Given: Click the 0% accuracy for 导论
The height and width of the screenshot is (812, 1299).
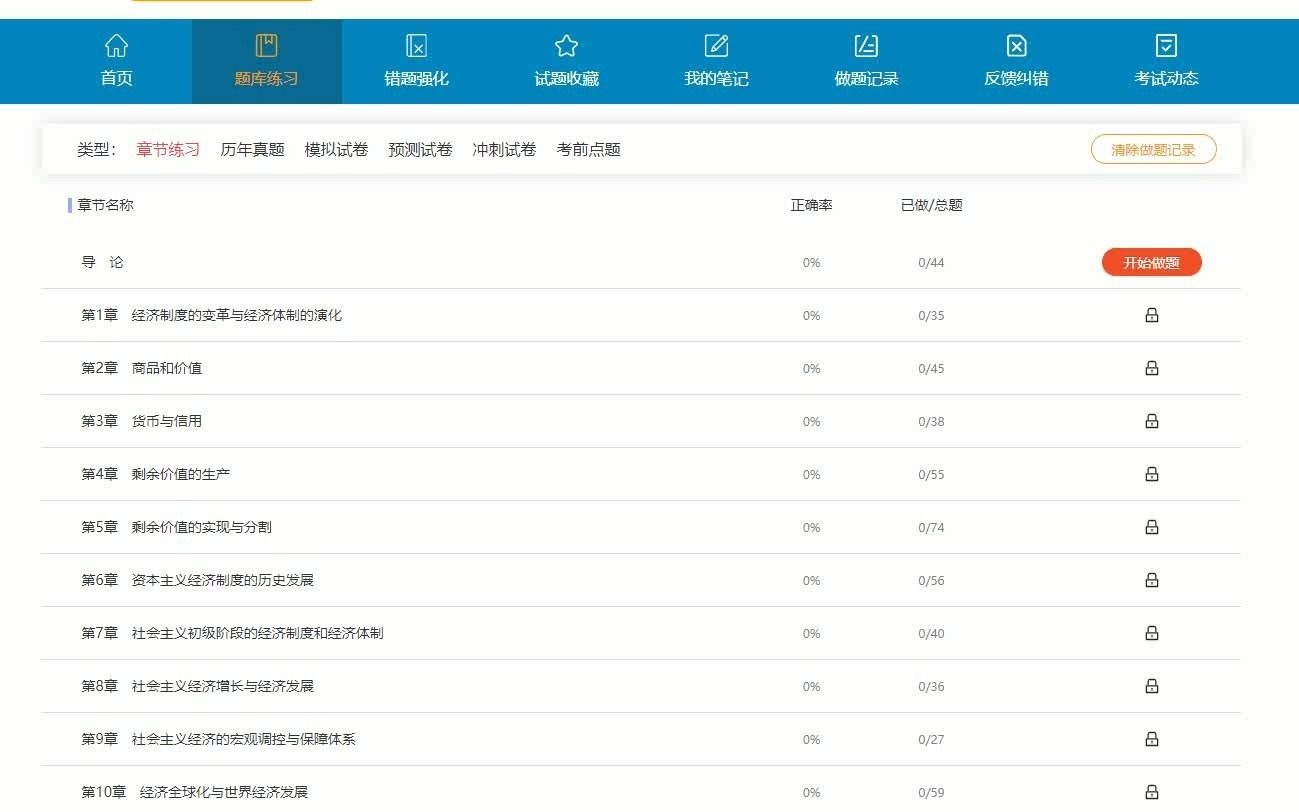Looking at the screenshot, I should click(x=811, y=263).
